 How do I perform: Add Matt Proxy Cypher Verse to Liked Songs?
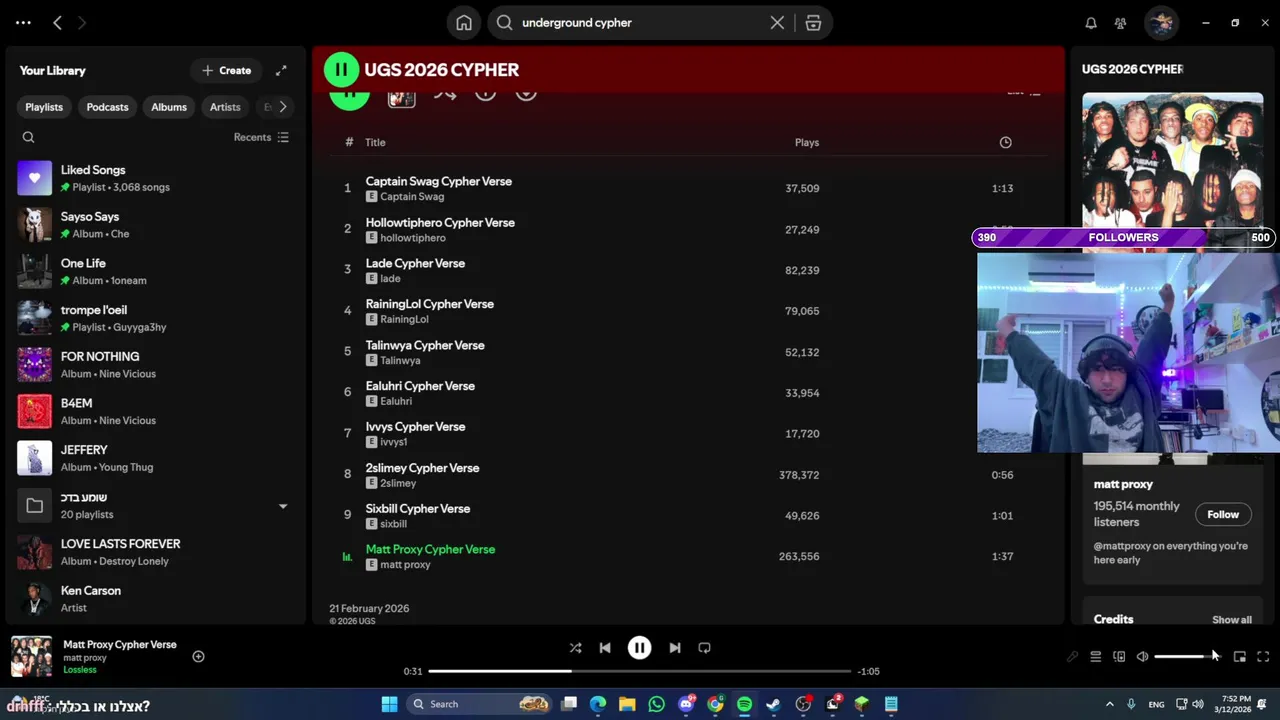(x=198, y=656)
